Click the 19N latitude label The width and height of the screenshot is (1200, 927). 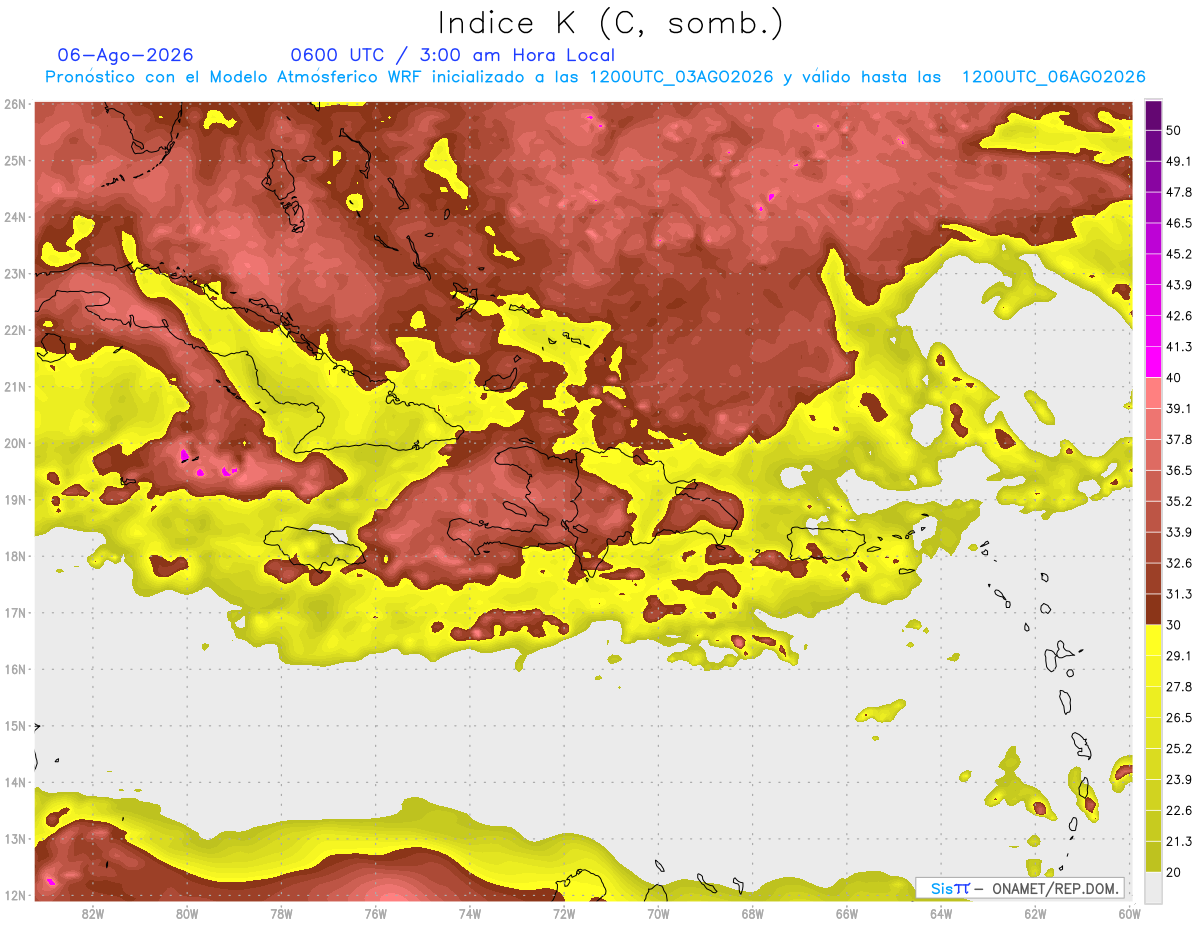coord(15,499)
